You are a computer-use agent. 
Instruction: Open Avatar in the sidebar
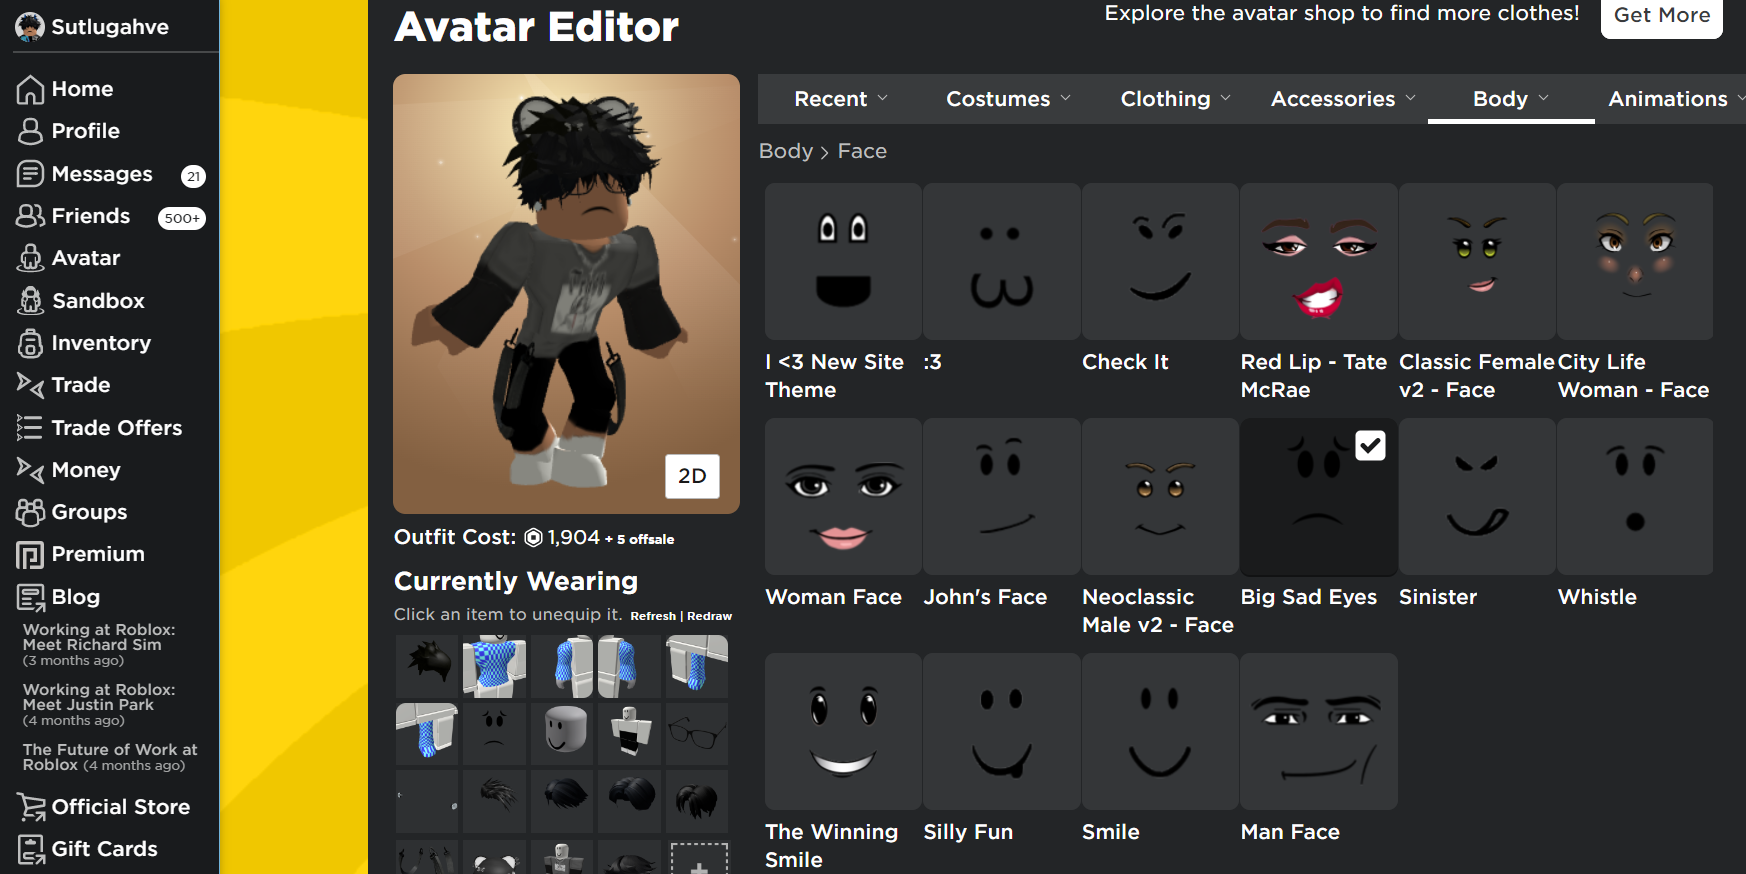[68, 258]
